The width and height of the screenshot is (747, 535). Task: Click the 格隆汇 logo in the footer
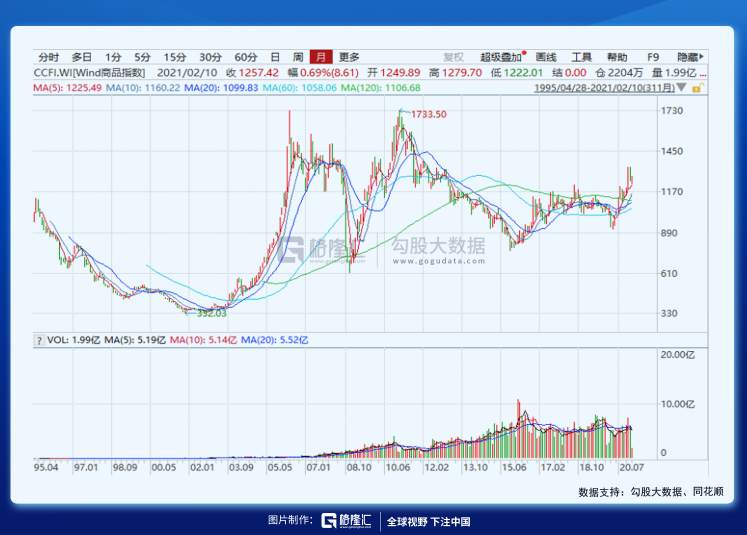click(346, 521)
